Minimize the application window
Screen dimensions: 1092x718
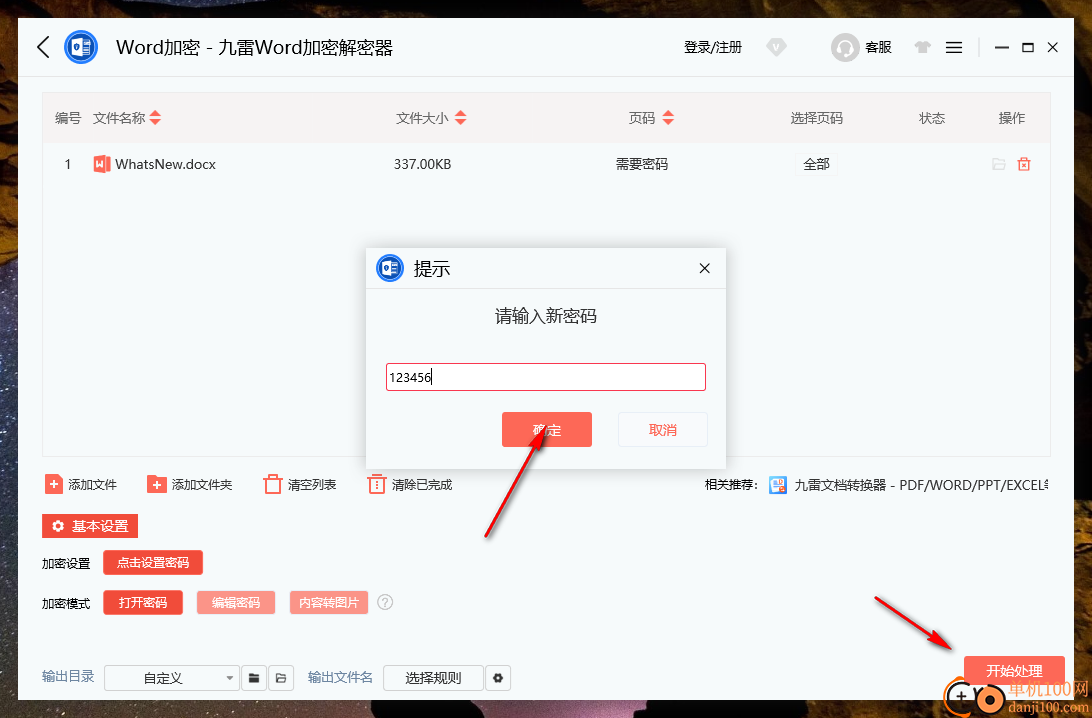coord(1001,47)
